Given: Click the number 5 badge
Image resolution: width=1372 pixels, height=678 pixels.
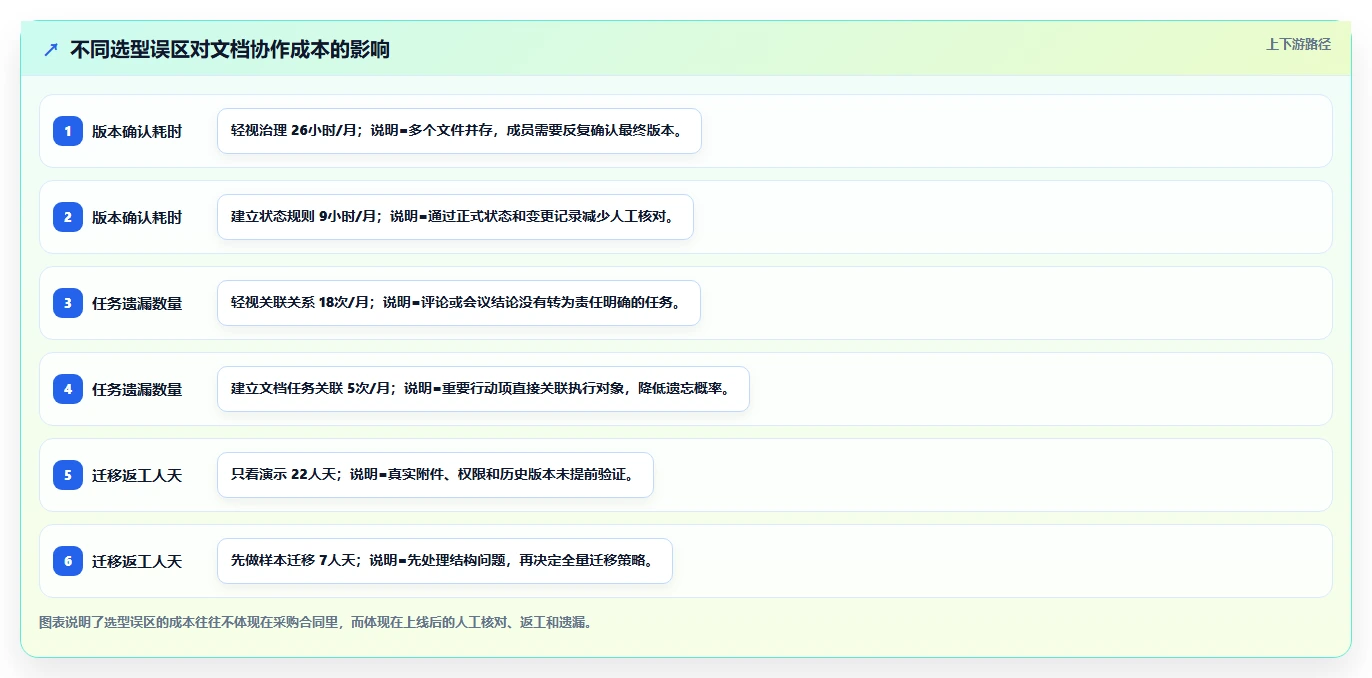Looking at the screenshot, I should point(68,475).
